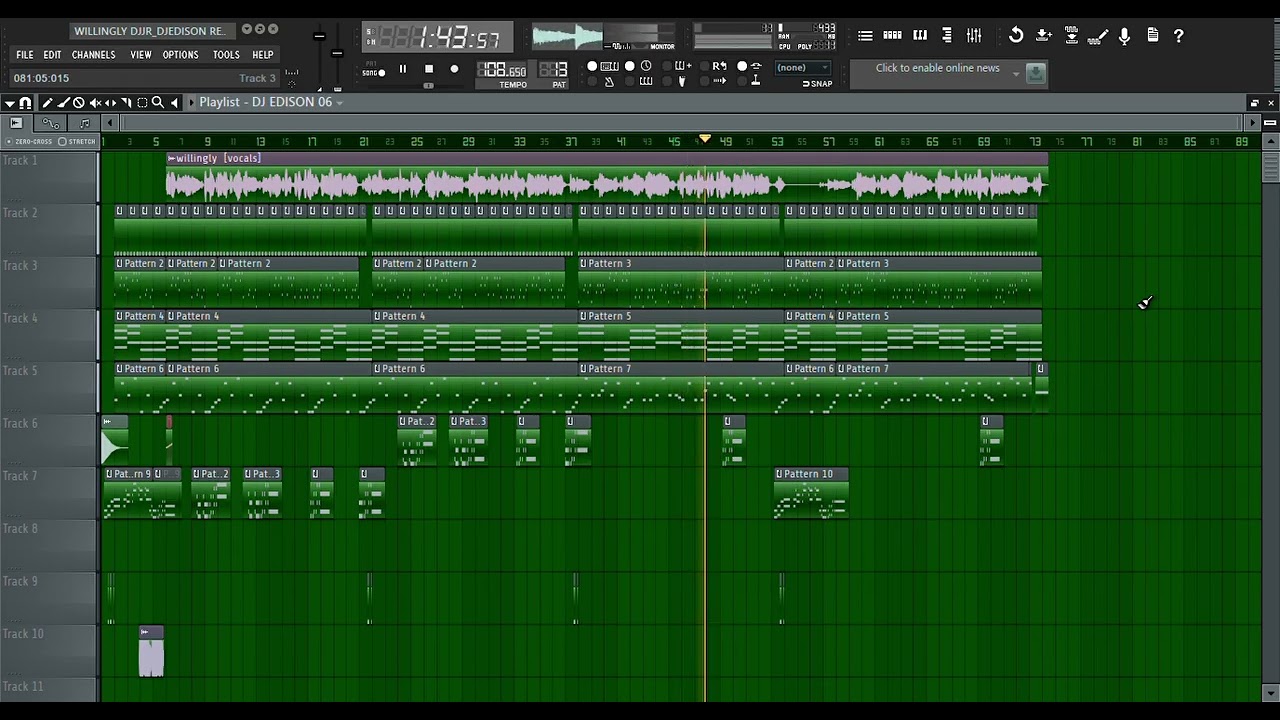Image resolution: width=1280 pixels, height=720 pixels.
Task: Open the Browser view icon
Action: pos(947,36)
